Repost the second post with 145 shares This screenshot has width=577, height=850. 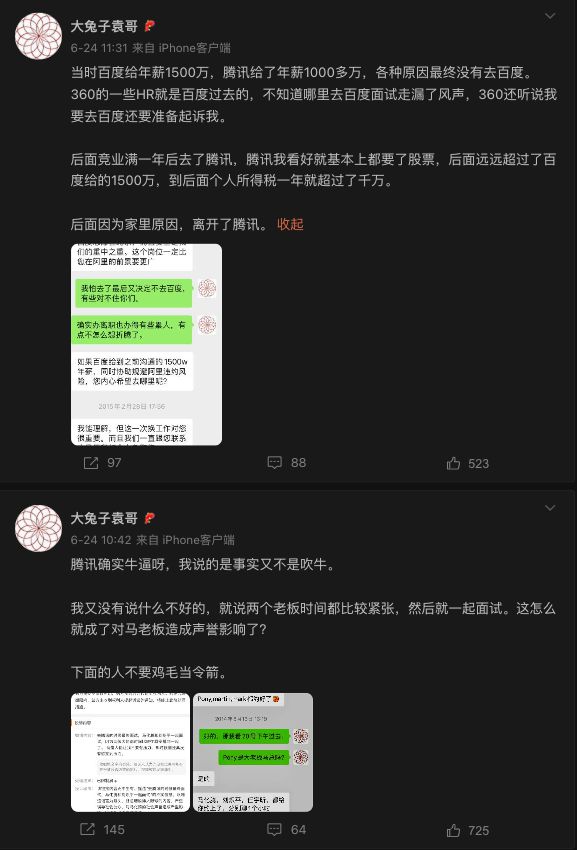pos(102,830)
